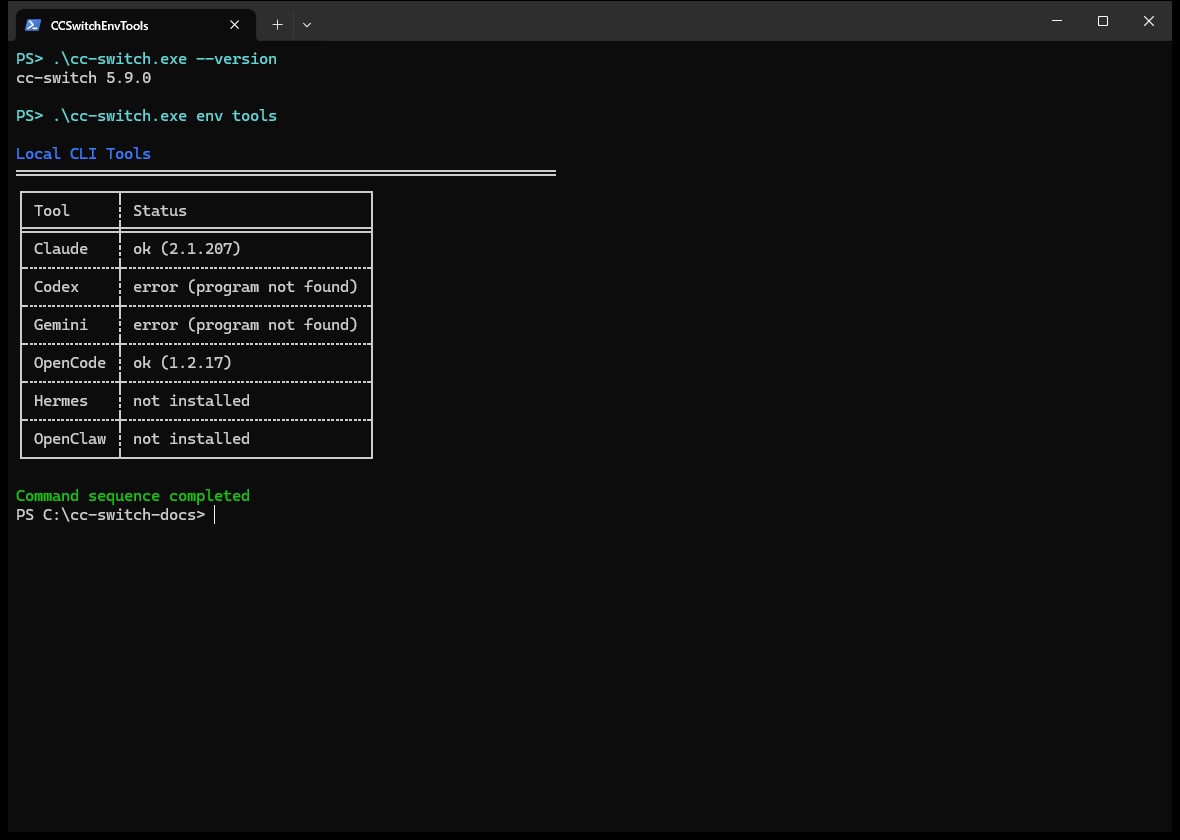Screen dimensions: 1180x840
Task: Close the CCSwitchEnvTools tab
Action: [x=234, y=25]
